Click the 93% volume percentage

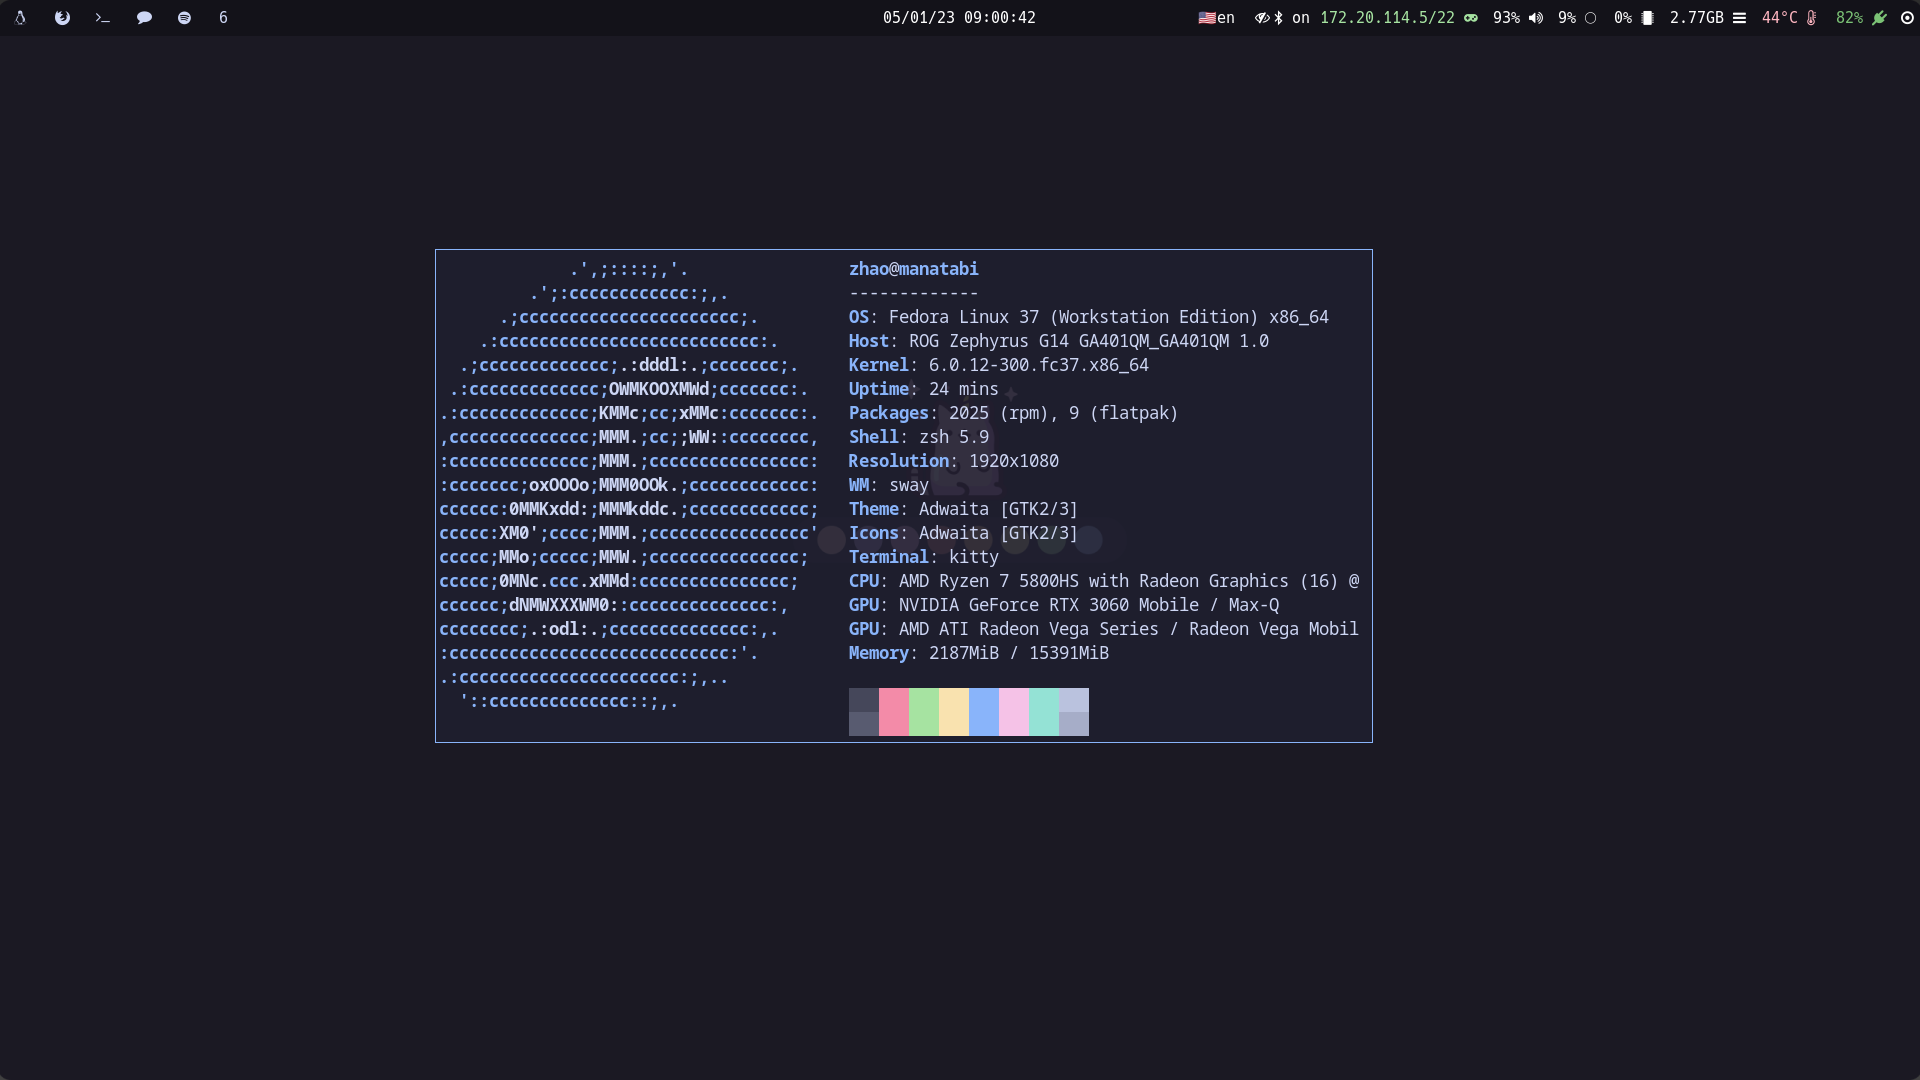1506,18
